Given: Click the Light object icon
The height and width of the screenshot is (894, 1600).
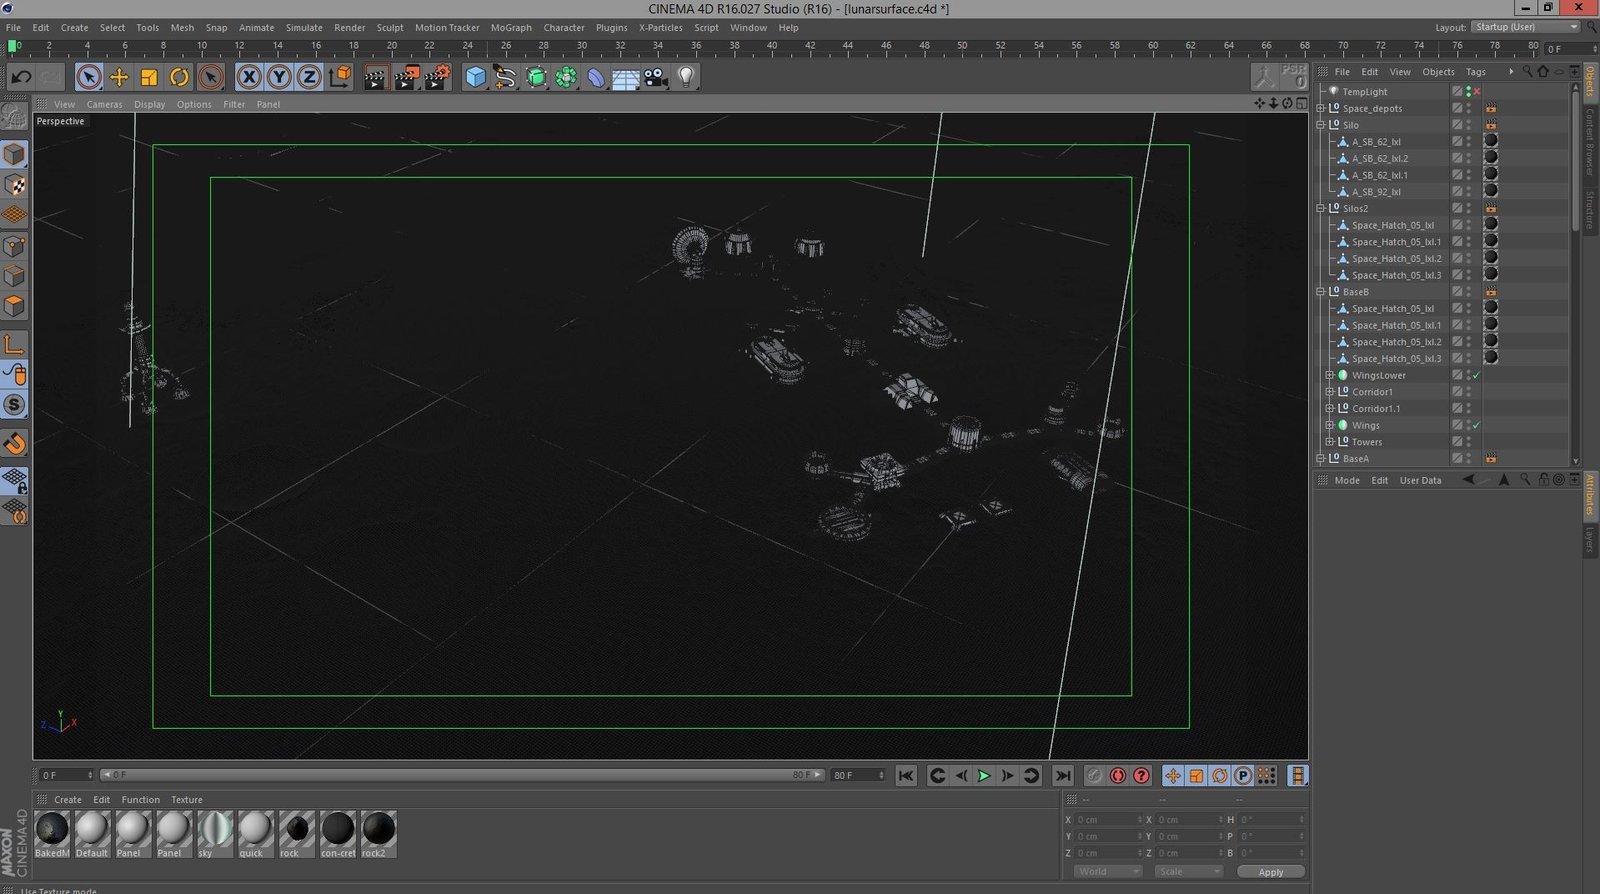Looking at the screenshot, I should tap(686, 77).
